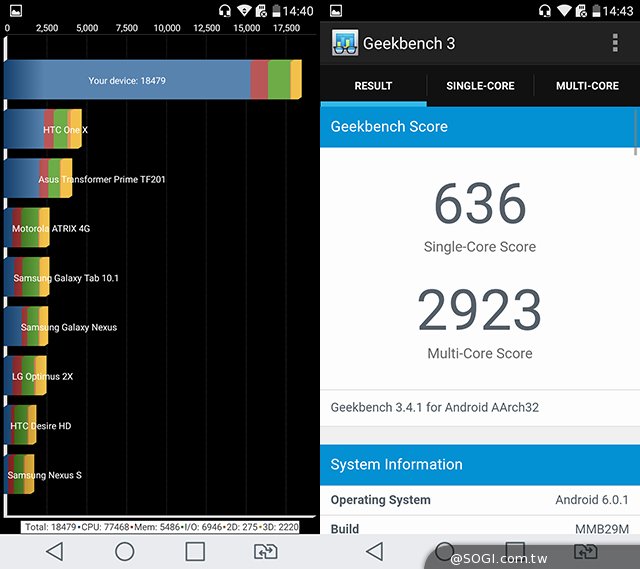
Task: Switch to the SINGLE-CORE tab
Action: (480, 86)
